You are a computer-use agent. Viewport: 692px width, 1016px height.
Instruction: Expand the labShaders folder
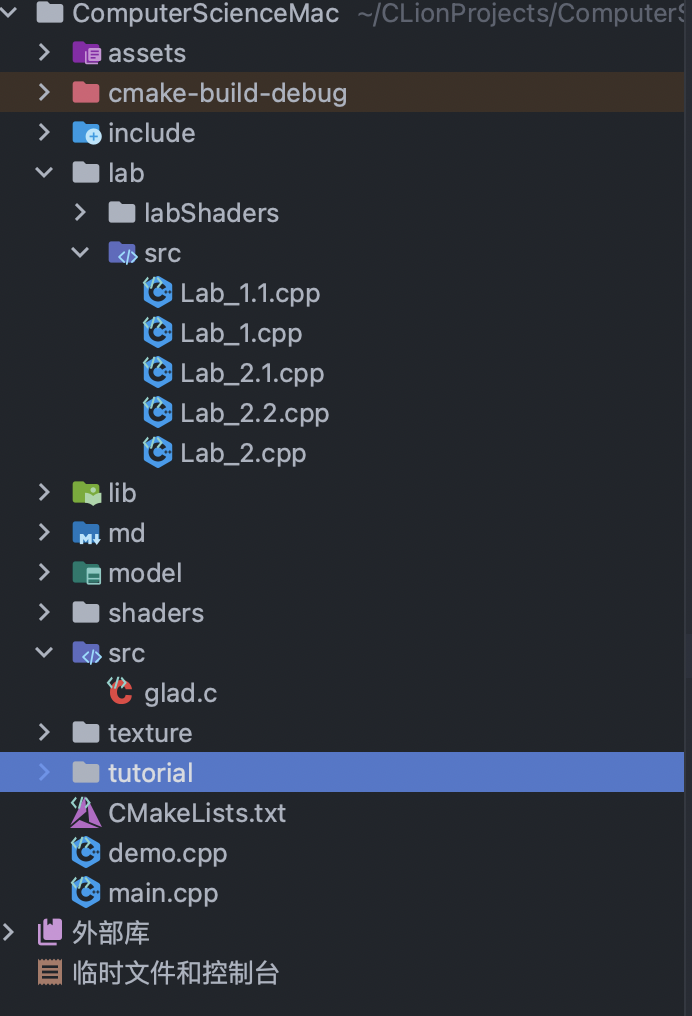pos(80,213)
